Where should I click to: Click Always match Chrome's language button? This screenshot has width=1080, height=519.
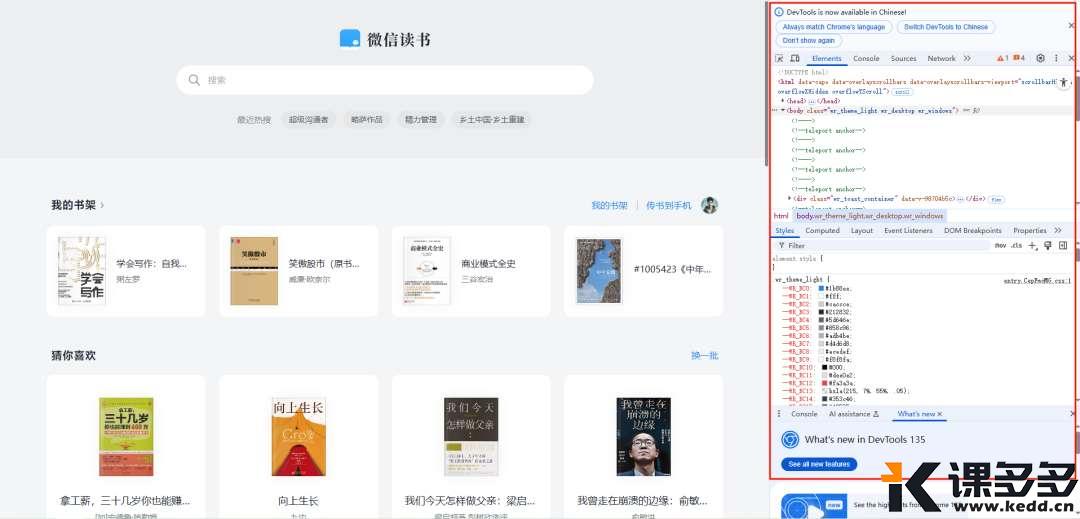pos(833,27)
